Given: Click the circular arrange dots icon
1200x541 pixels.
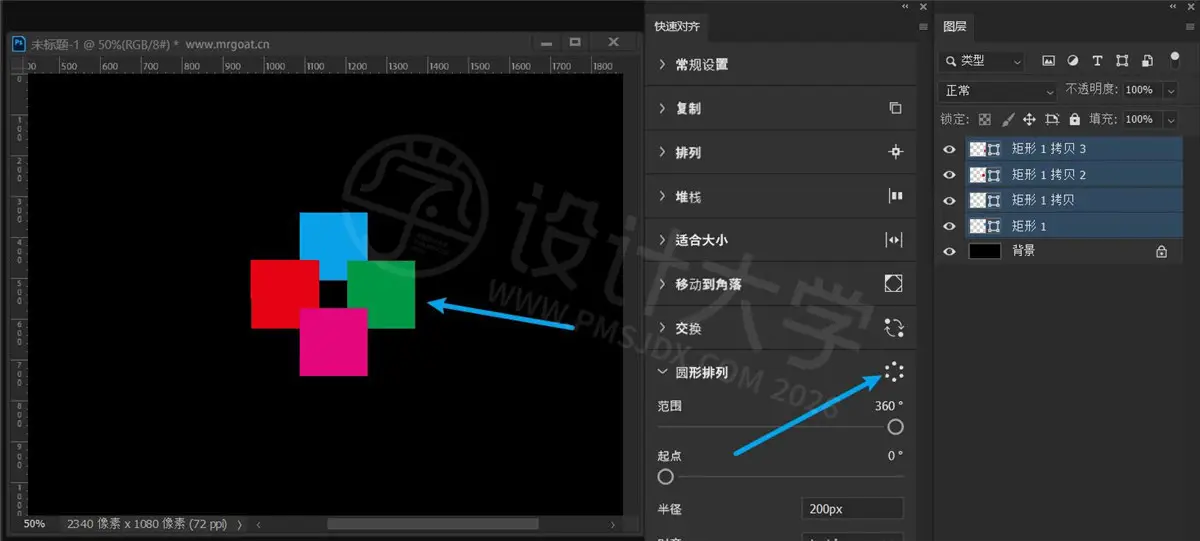Looking at the screenshot, I should (x=894, y=372).
